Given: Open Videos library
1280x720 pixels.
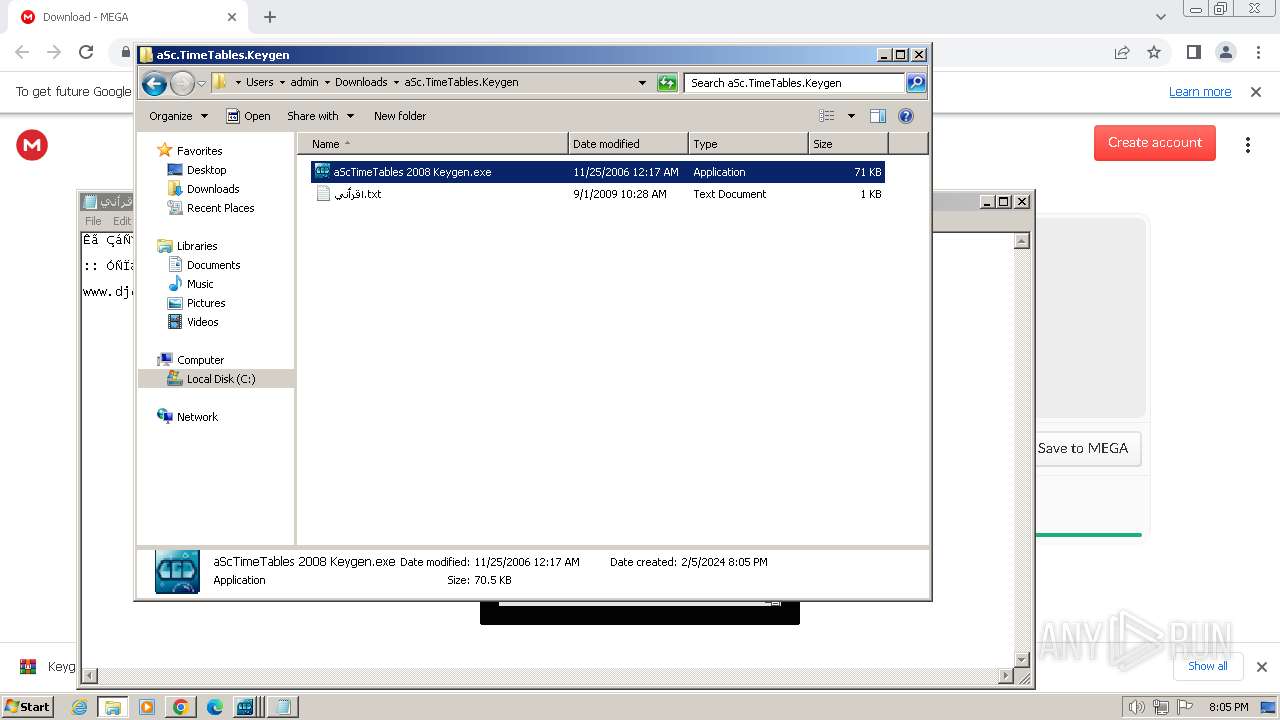Looking at the screenshot, I should pyautogui.click(x=202, y=322).
